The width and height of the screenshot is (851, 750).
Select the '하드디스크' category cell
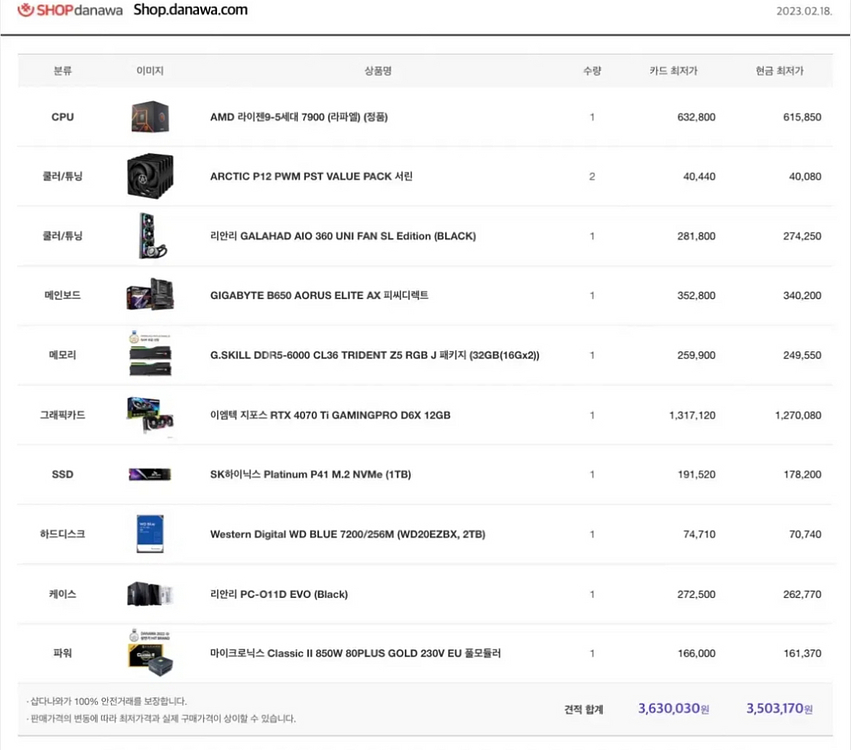point(62,534)
